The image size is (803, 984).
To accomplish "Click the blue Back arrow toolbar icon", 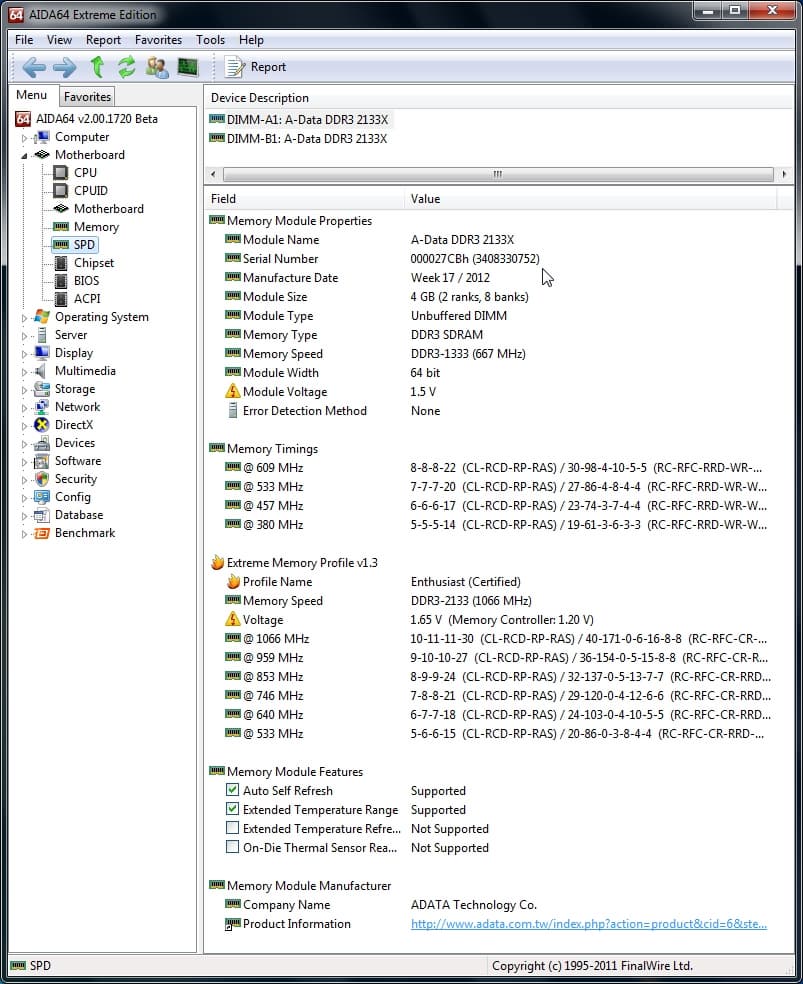I will coord(34,67).
